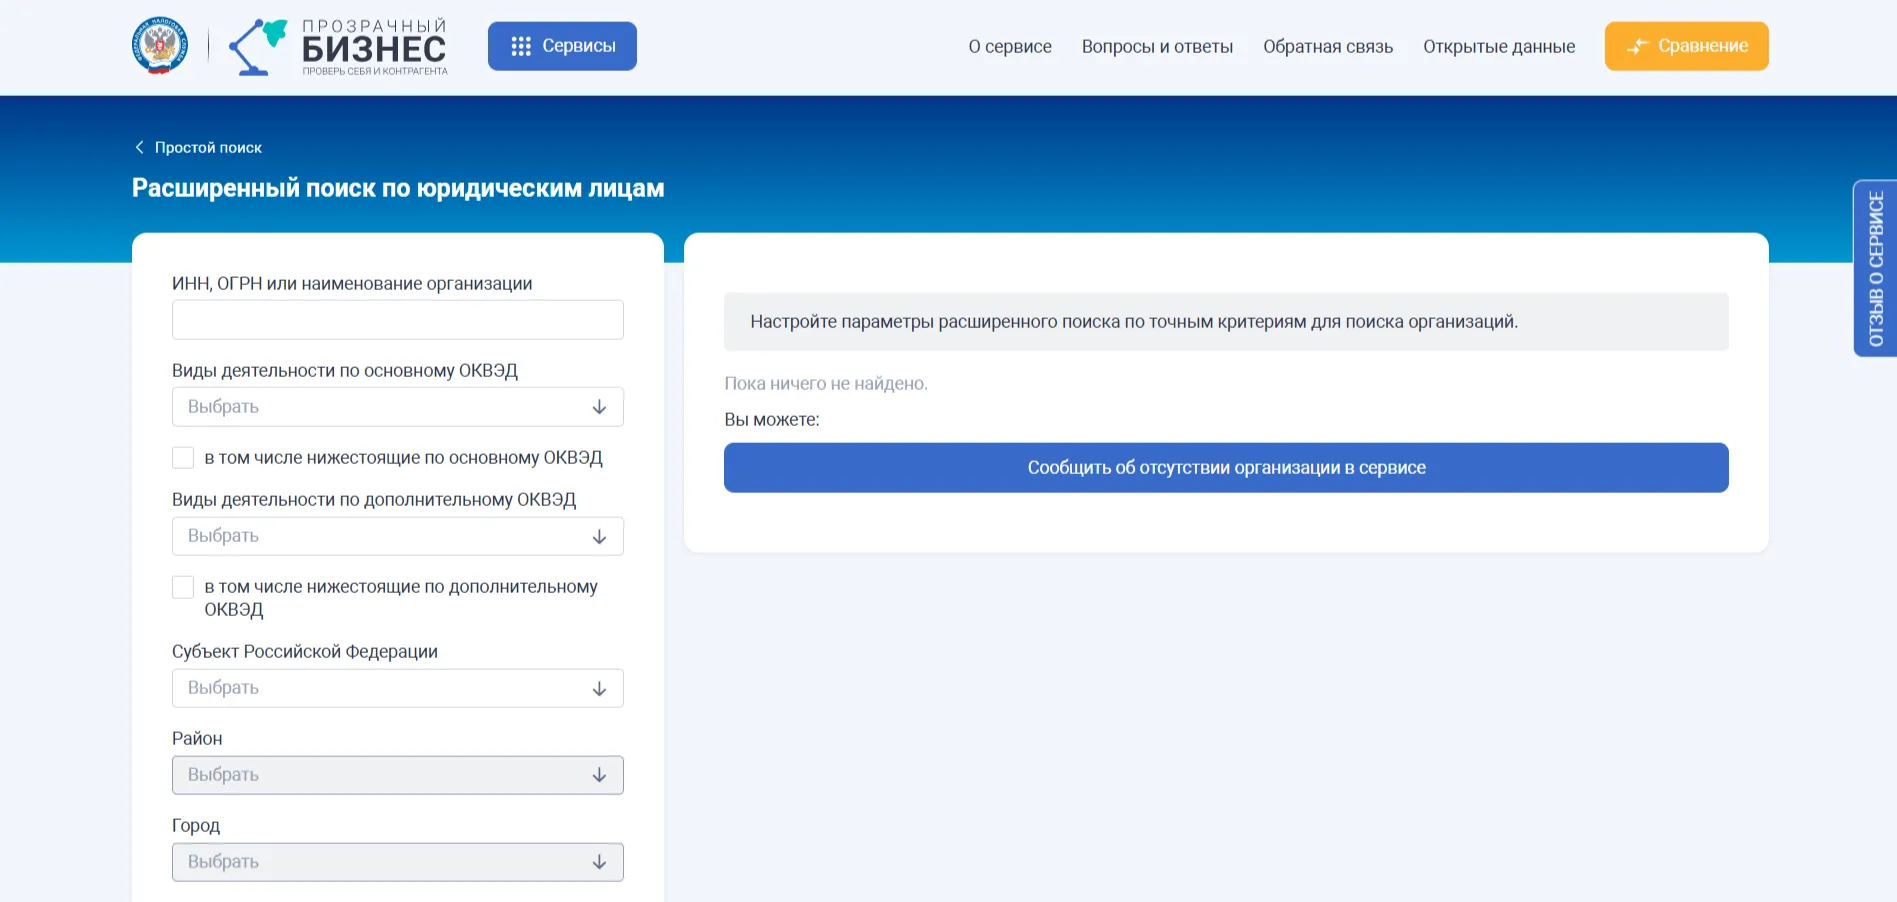This screenshot has width=1897, height=902.
Task: Click the ИНН, ОГРН search input field
Action: [397, 319]
